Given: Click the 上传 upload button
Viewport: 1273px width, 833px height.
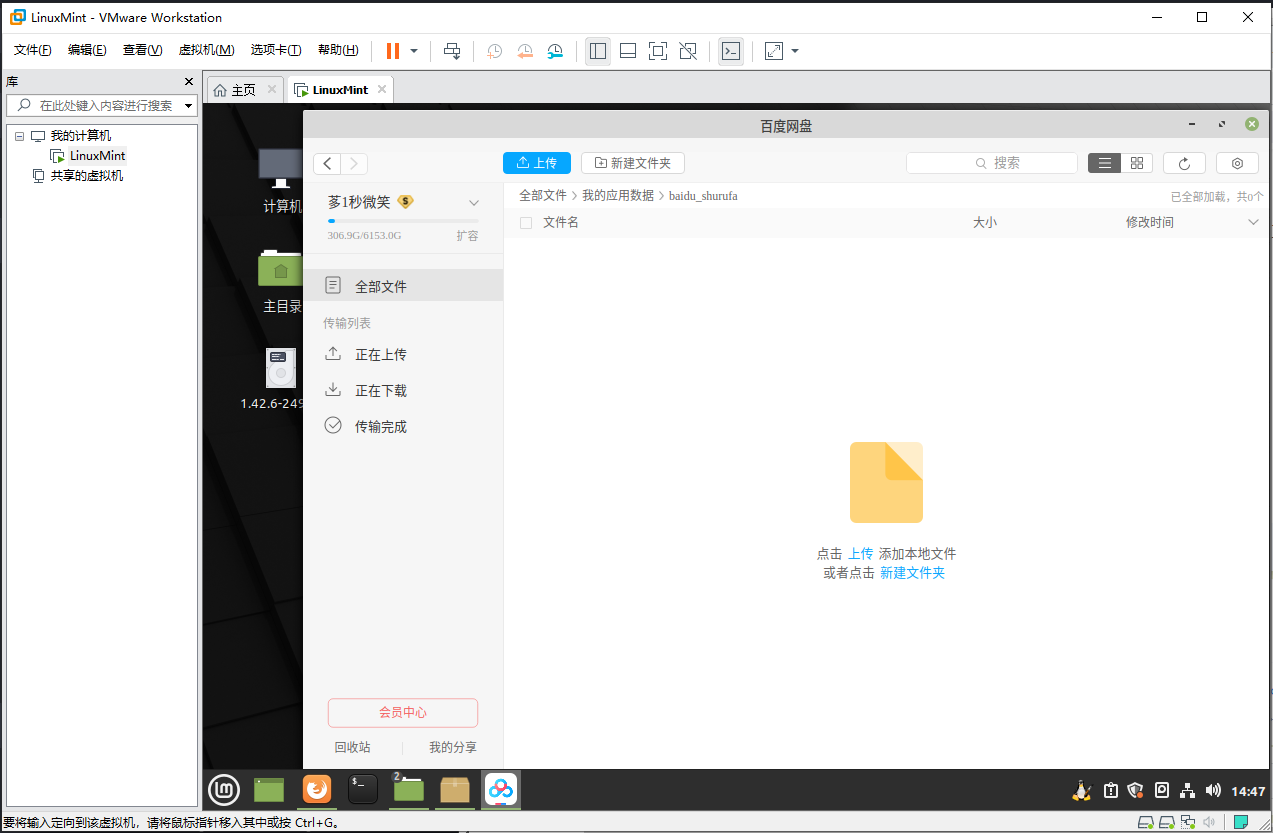Looking at the screenshot, I should point(536,163).
